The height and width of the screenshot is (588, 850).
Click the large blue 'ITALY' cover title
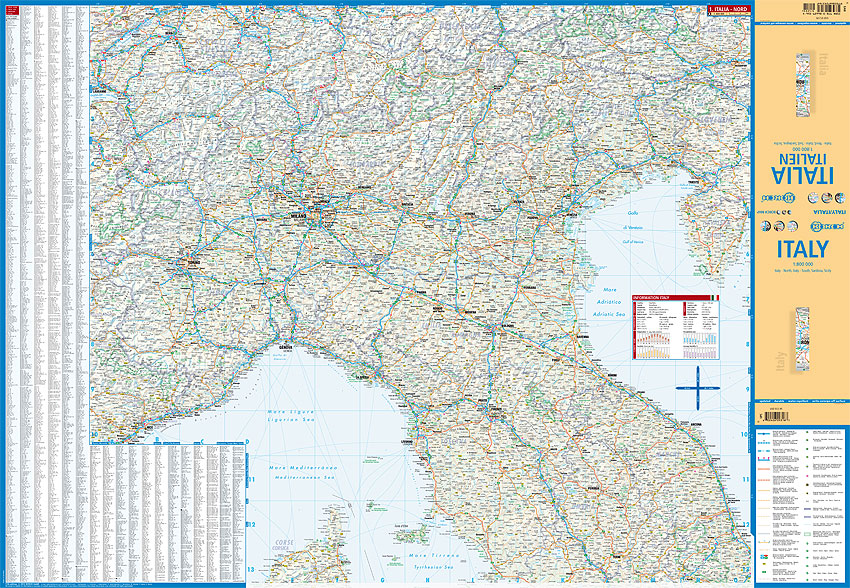[x=800, y=248]
